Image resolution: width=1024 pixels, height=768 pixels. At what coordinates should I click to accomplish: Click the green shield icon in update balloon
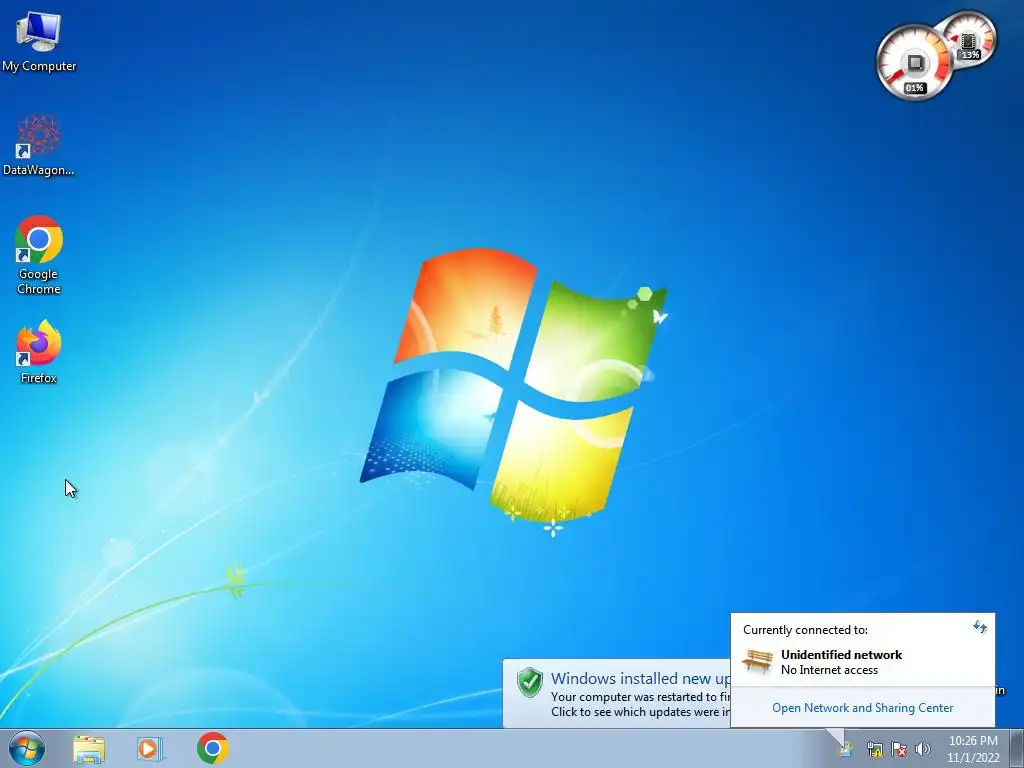[x=530, y=682]
